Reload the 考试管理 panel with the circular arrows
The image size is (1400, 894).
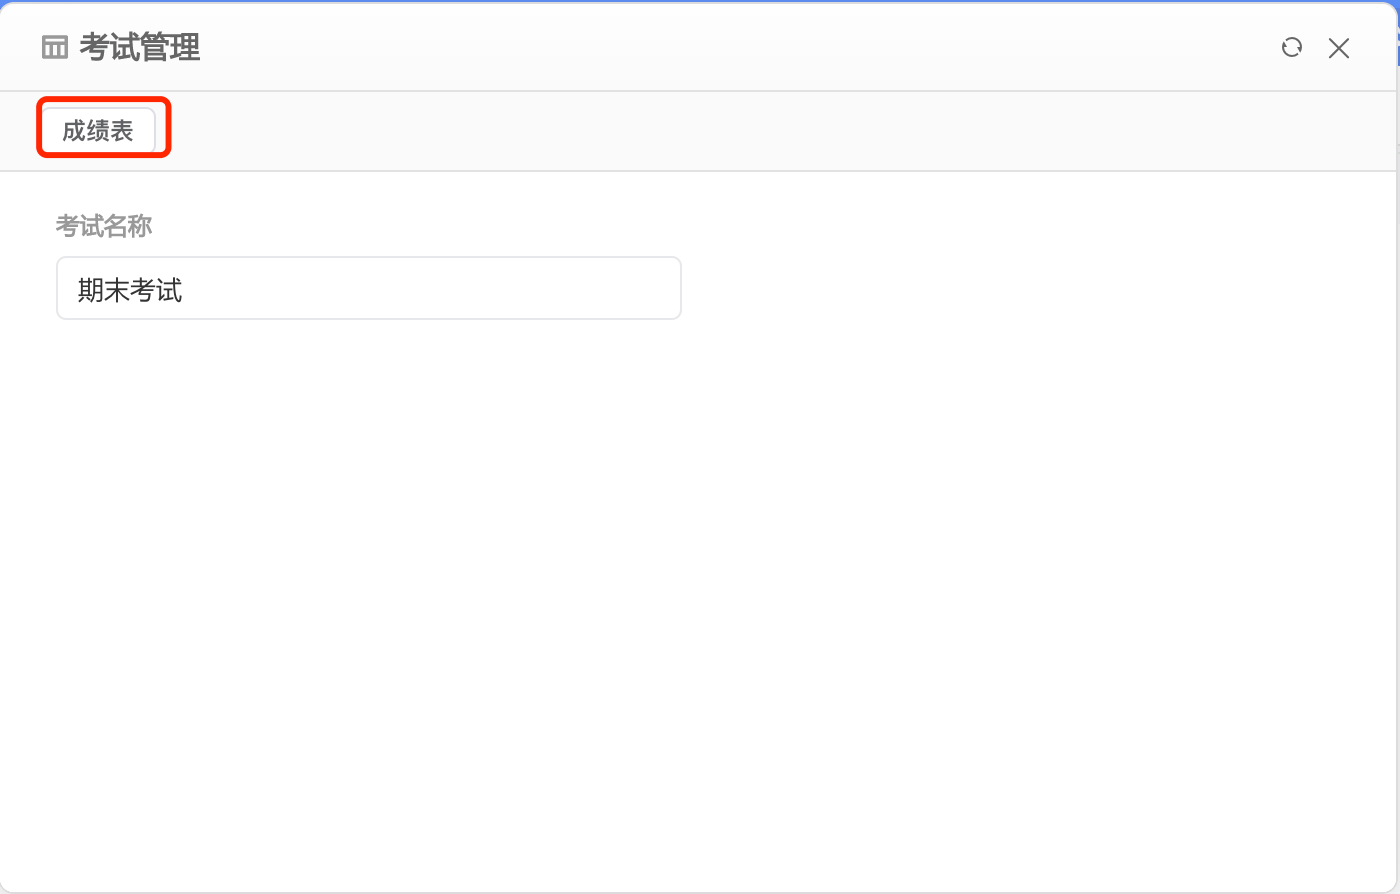[x=1292, y=47]
